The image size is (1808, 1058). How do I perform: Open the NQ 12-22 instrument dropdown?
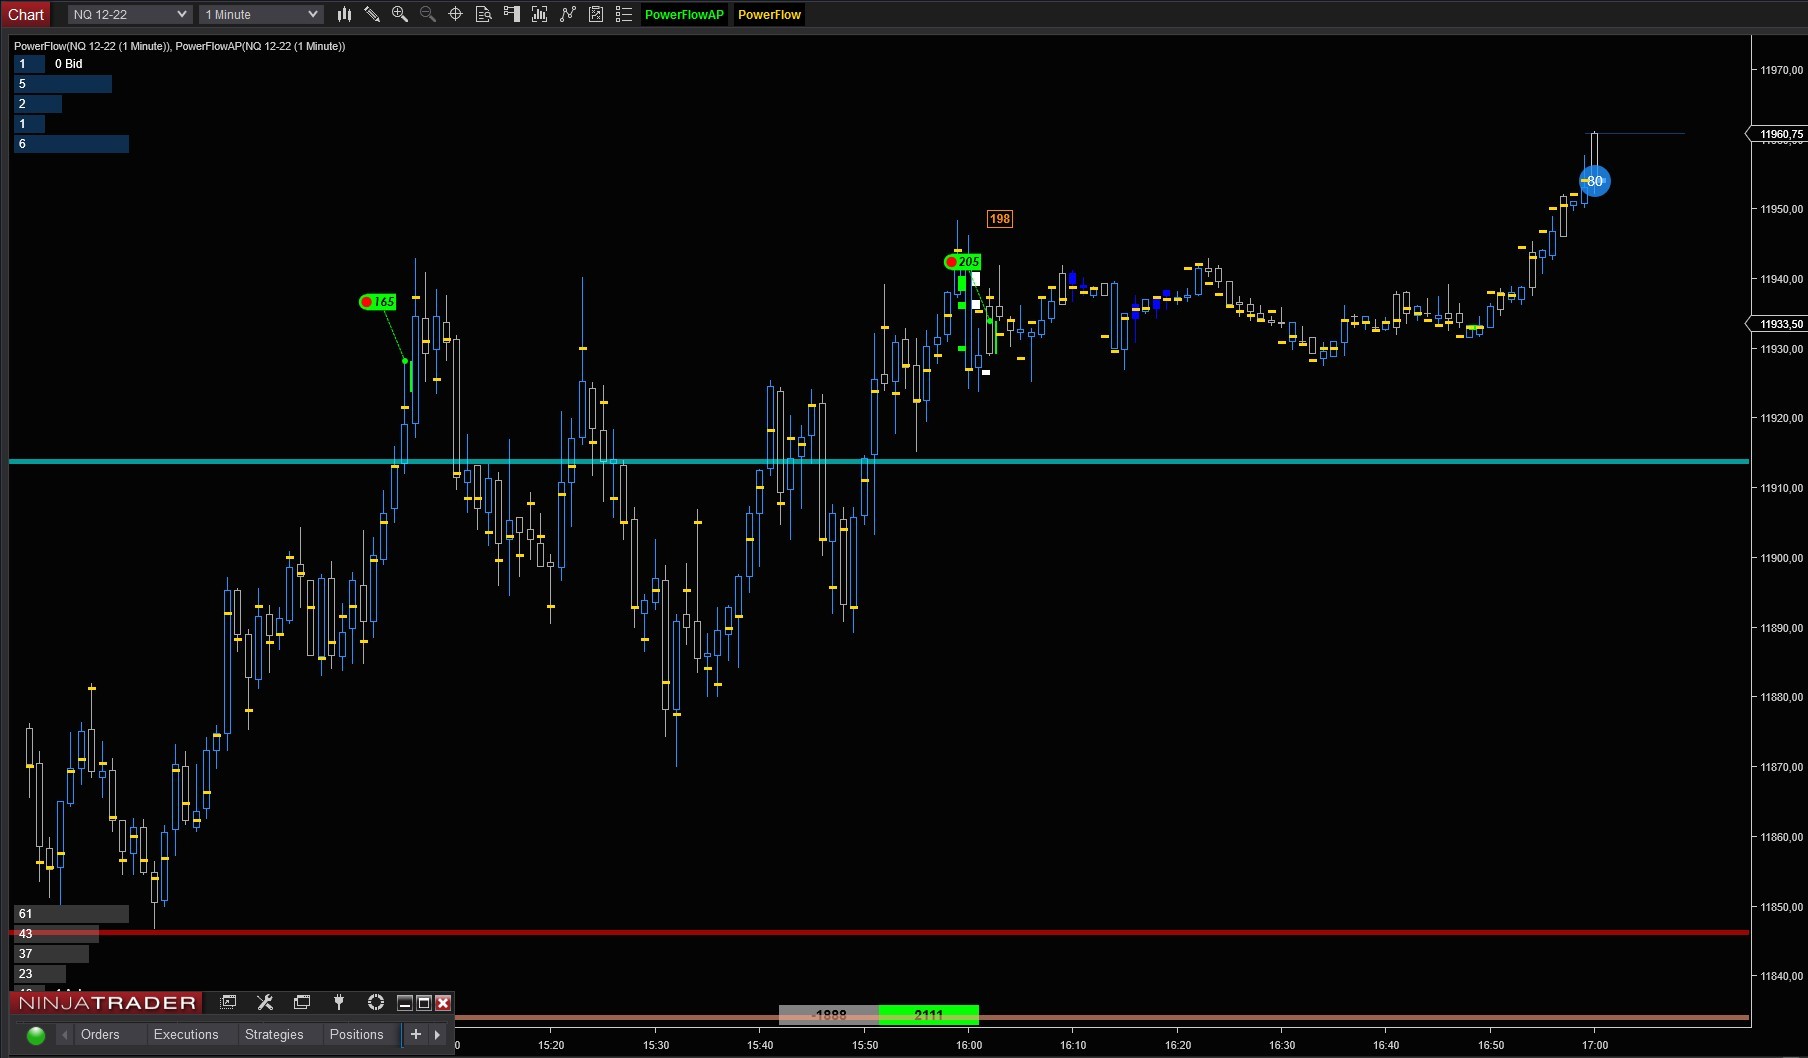(x=130, y=14)
